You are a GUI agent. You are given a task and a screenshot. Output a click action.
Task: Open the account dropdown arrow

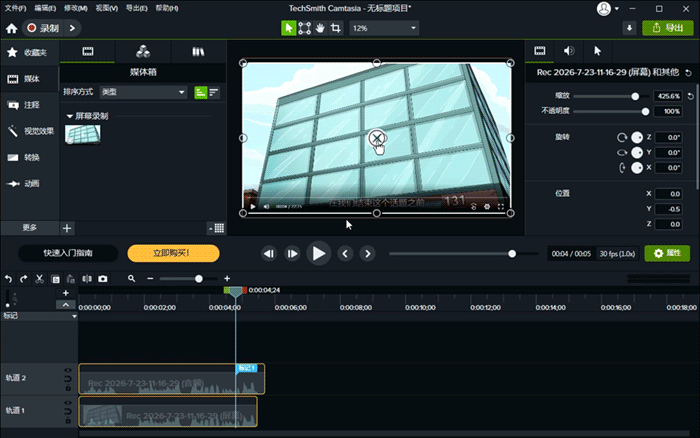(617, 8)
